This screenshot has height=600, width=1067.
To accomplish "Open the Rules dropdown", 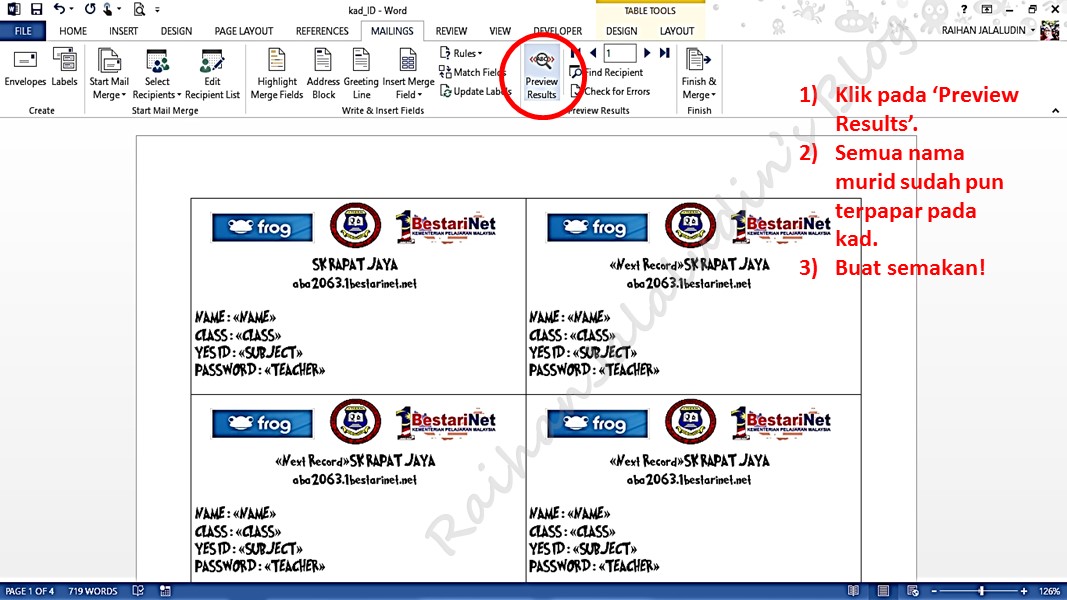I will tap(460, 53).
